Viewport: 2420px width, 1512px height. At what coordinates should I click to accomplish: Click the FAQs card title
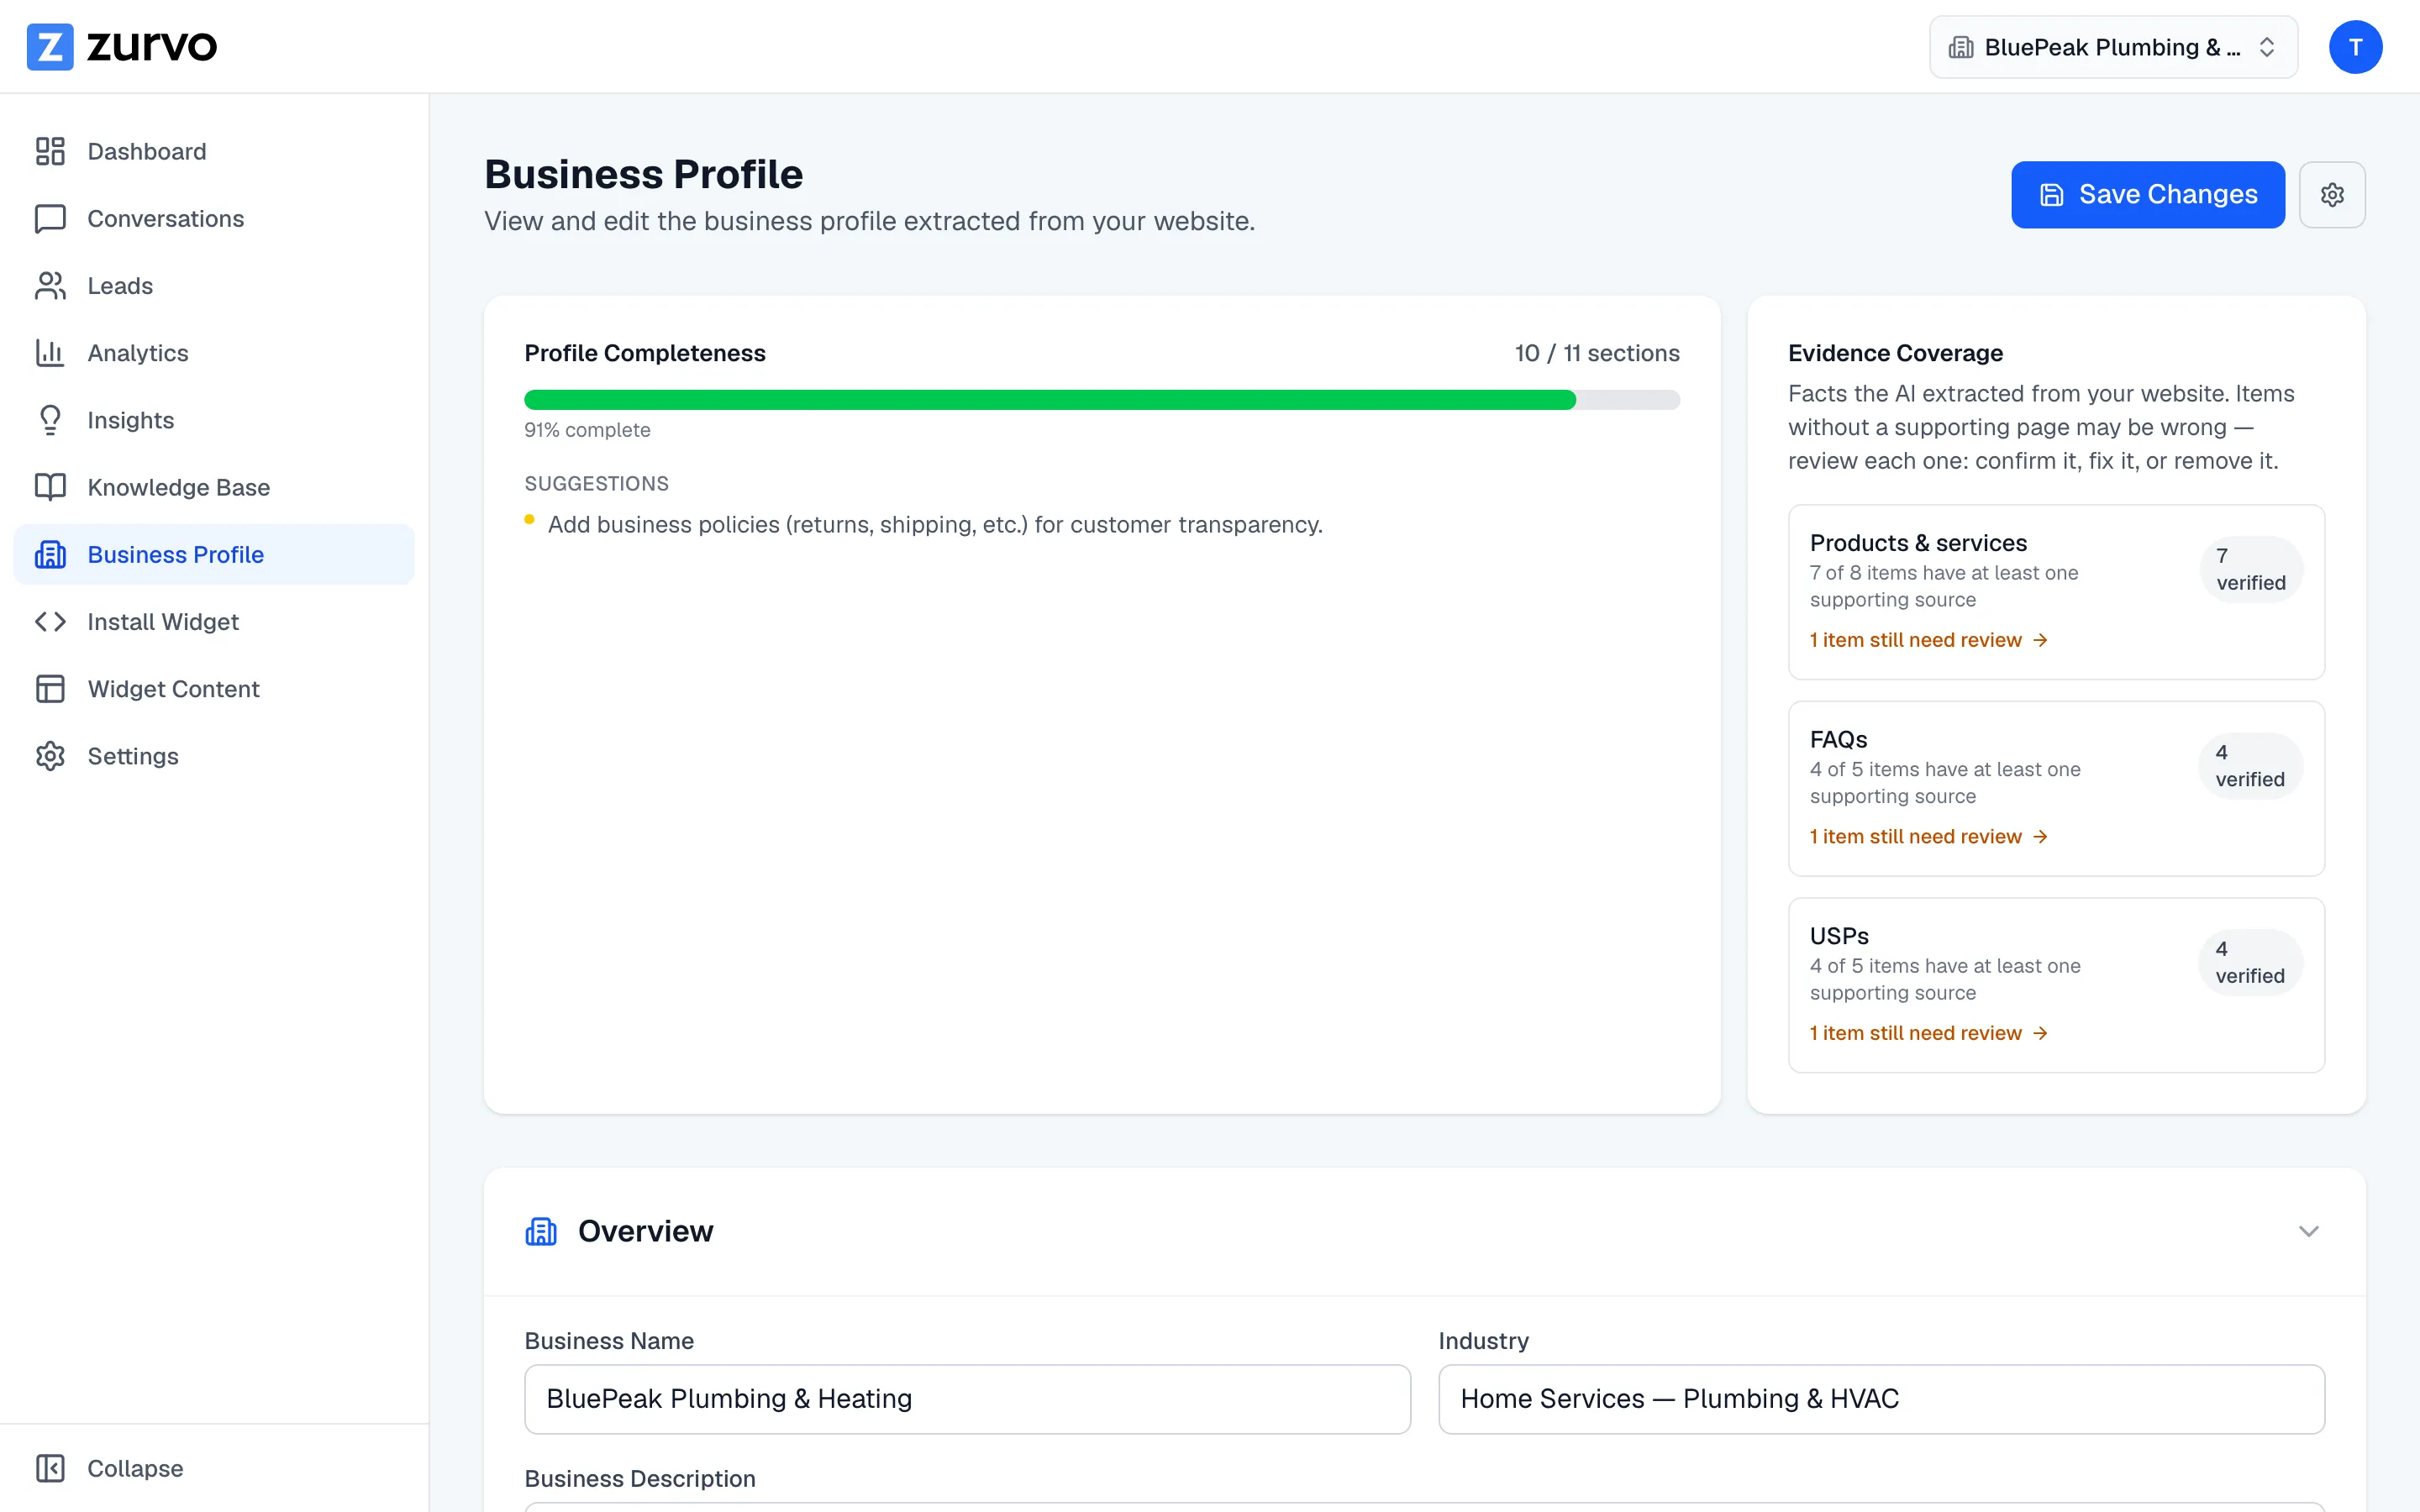pyautogui.click(x=1838, y=740)
